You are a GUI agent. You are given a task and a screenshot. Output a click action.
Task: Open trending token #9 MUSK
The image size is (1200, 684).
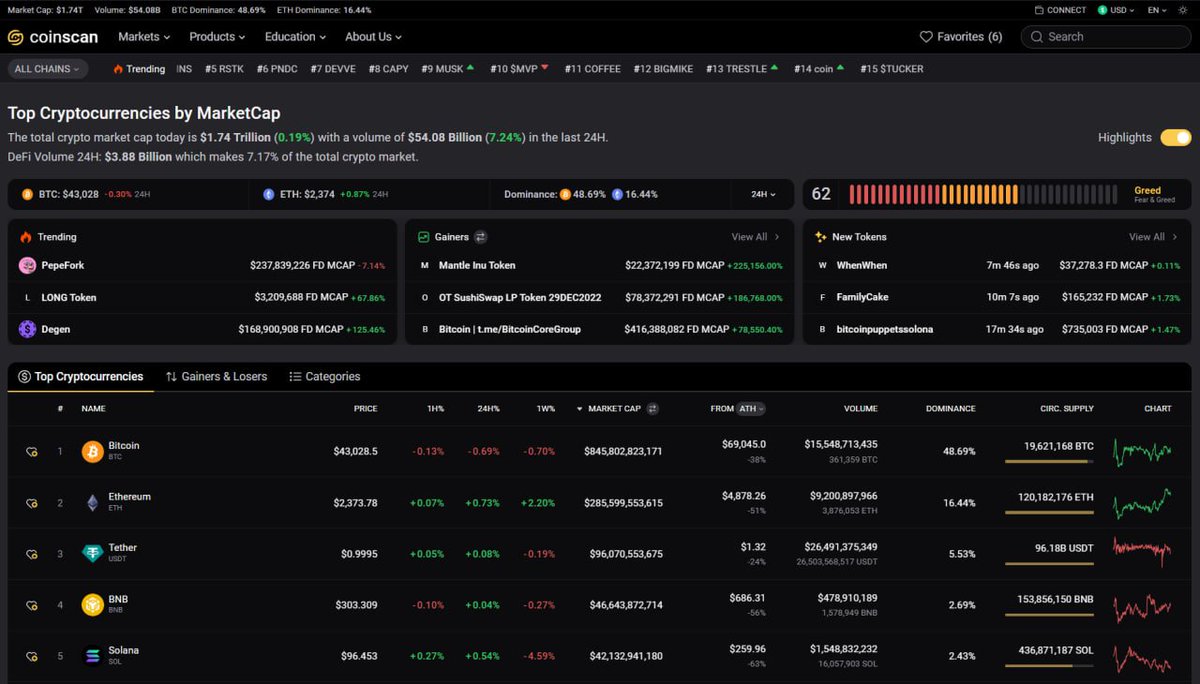click(448, 69)
